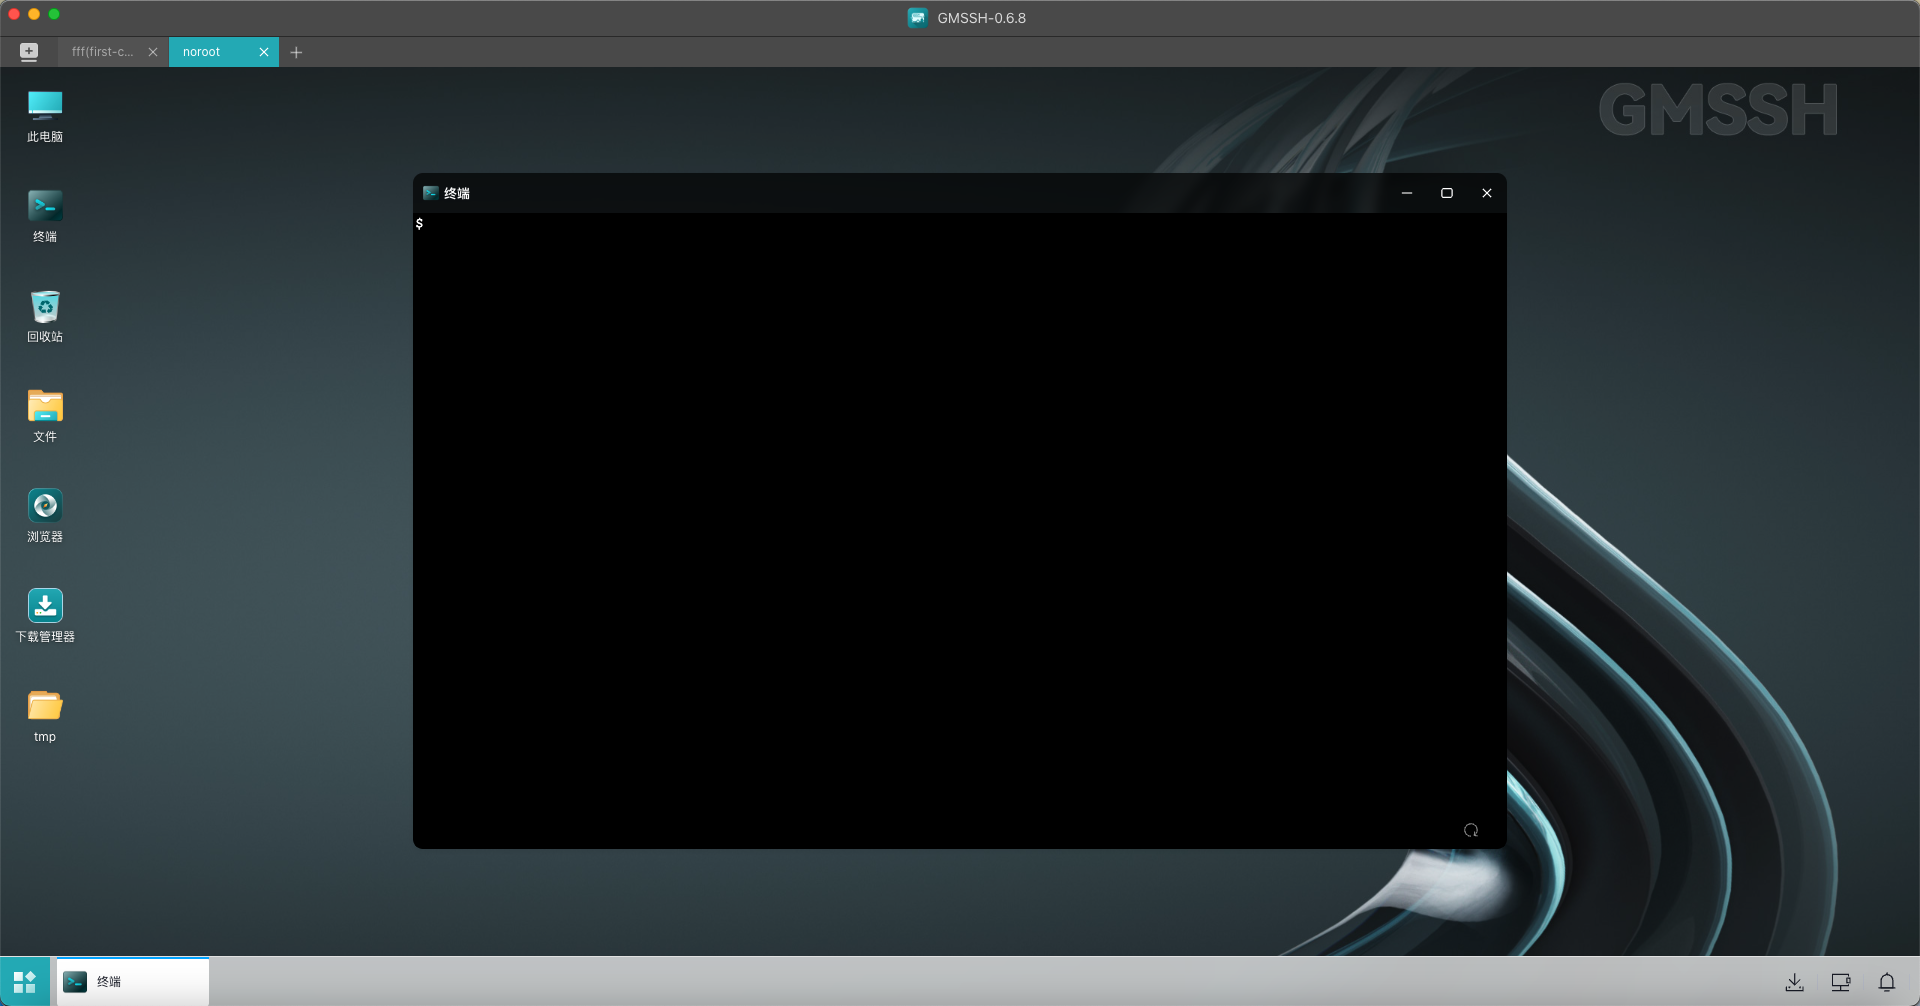1920x1006 pixels.
Task: Click the new connection icon left of tabs
Action: (29, 52)
